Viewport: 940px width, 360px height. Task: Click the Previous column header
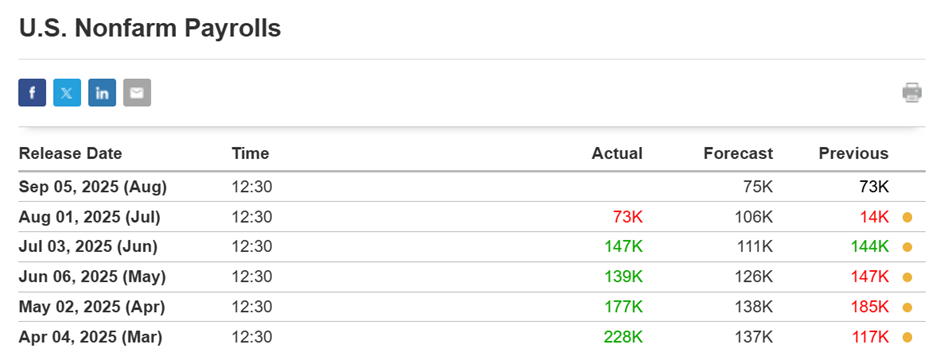tap(854, 154)
